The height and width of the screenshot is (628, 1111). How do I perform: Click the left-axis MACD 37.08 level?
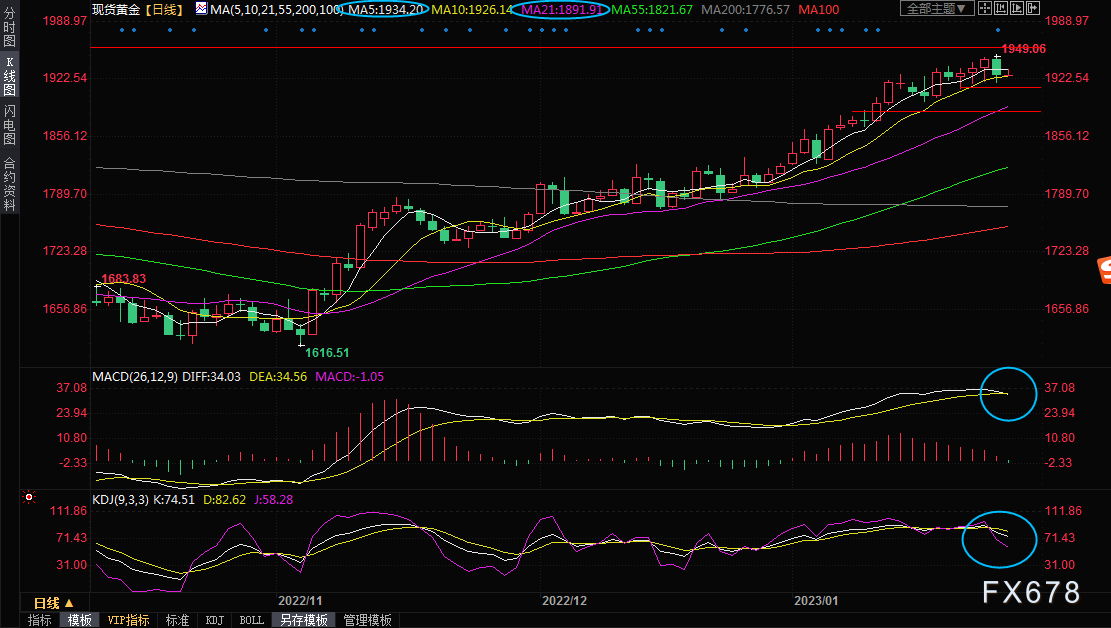pos(72,388)
